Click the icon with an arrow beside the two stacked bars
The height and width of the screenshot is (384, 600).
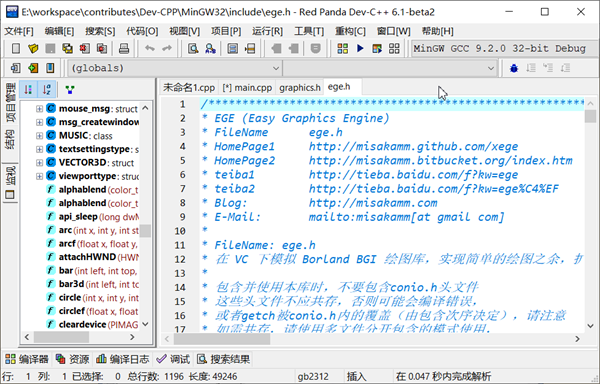tap(250, 49)
